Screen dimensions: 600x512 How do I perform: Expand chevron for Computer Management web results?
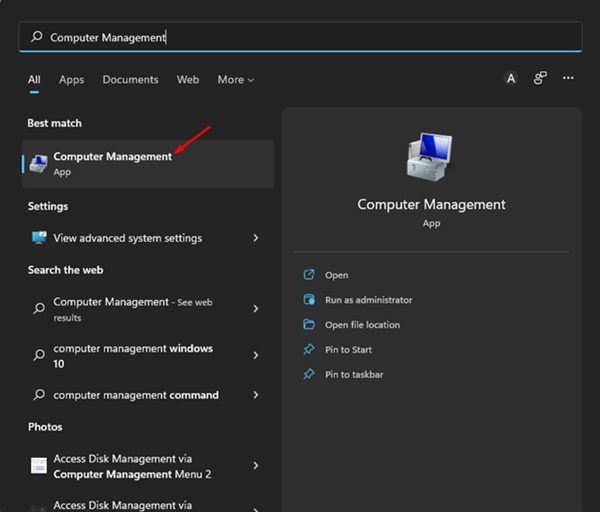click(256, 308)
